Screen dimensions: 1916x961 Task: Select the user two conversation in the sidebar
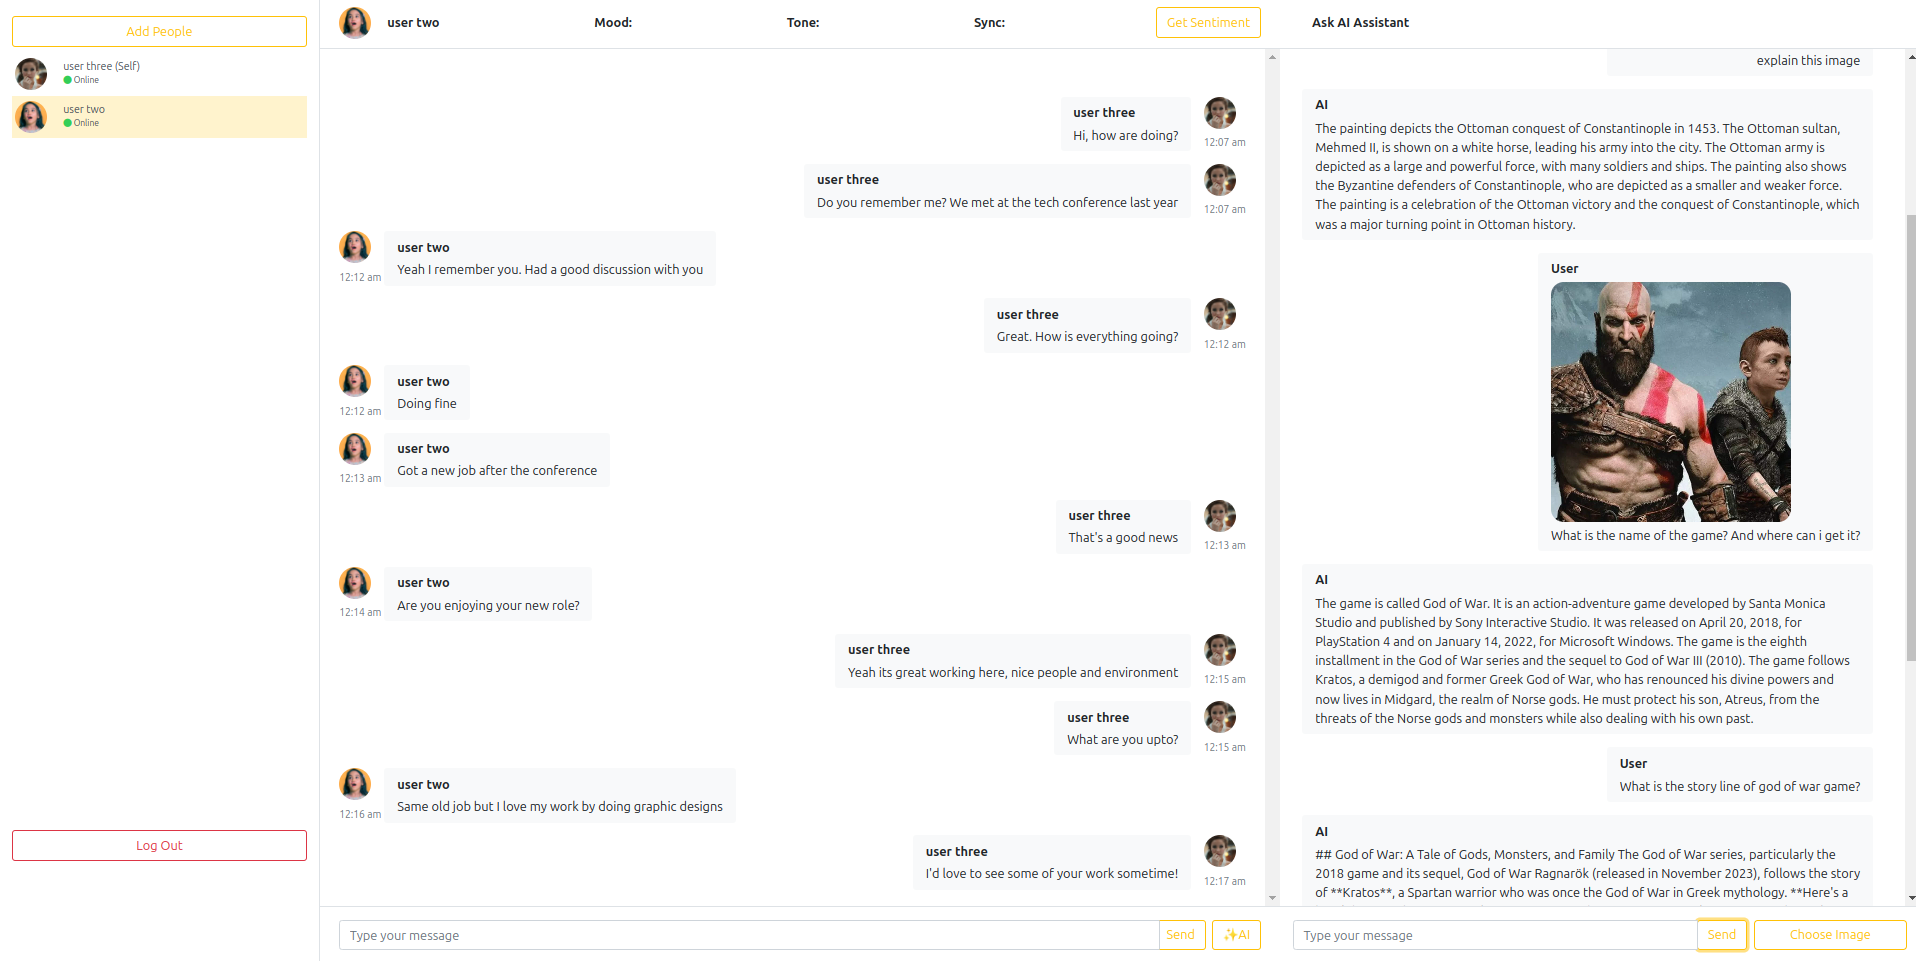159,116
